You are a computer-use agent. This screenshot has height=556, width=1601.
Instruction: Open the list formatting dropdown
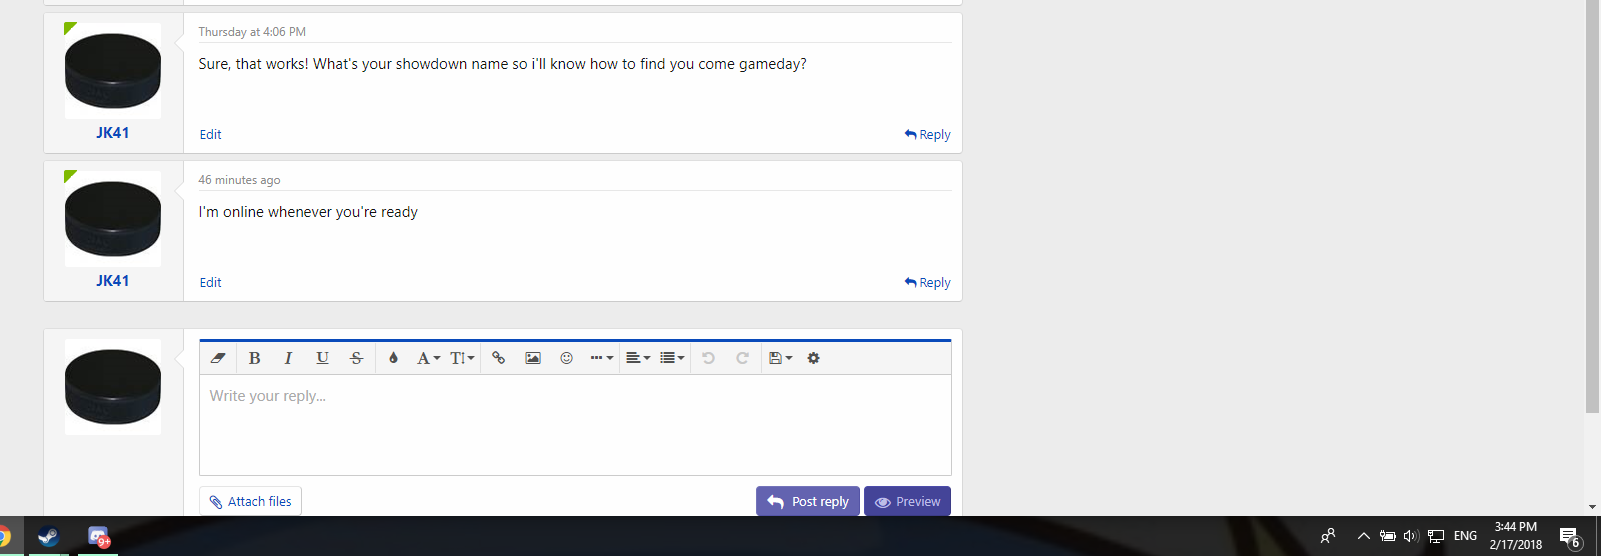pos(672,358)
